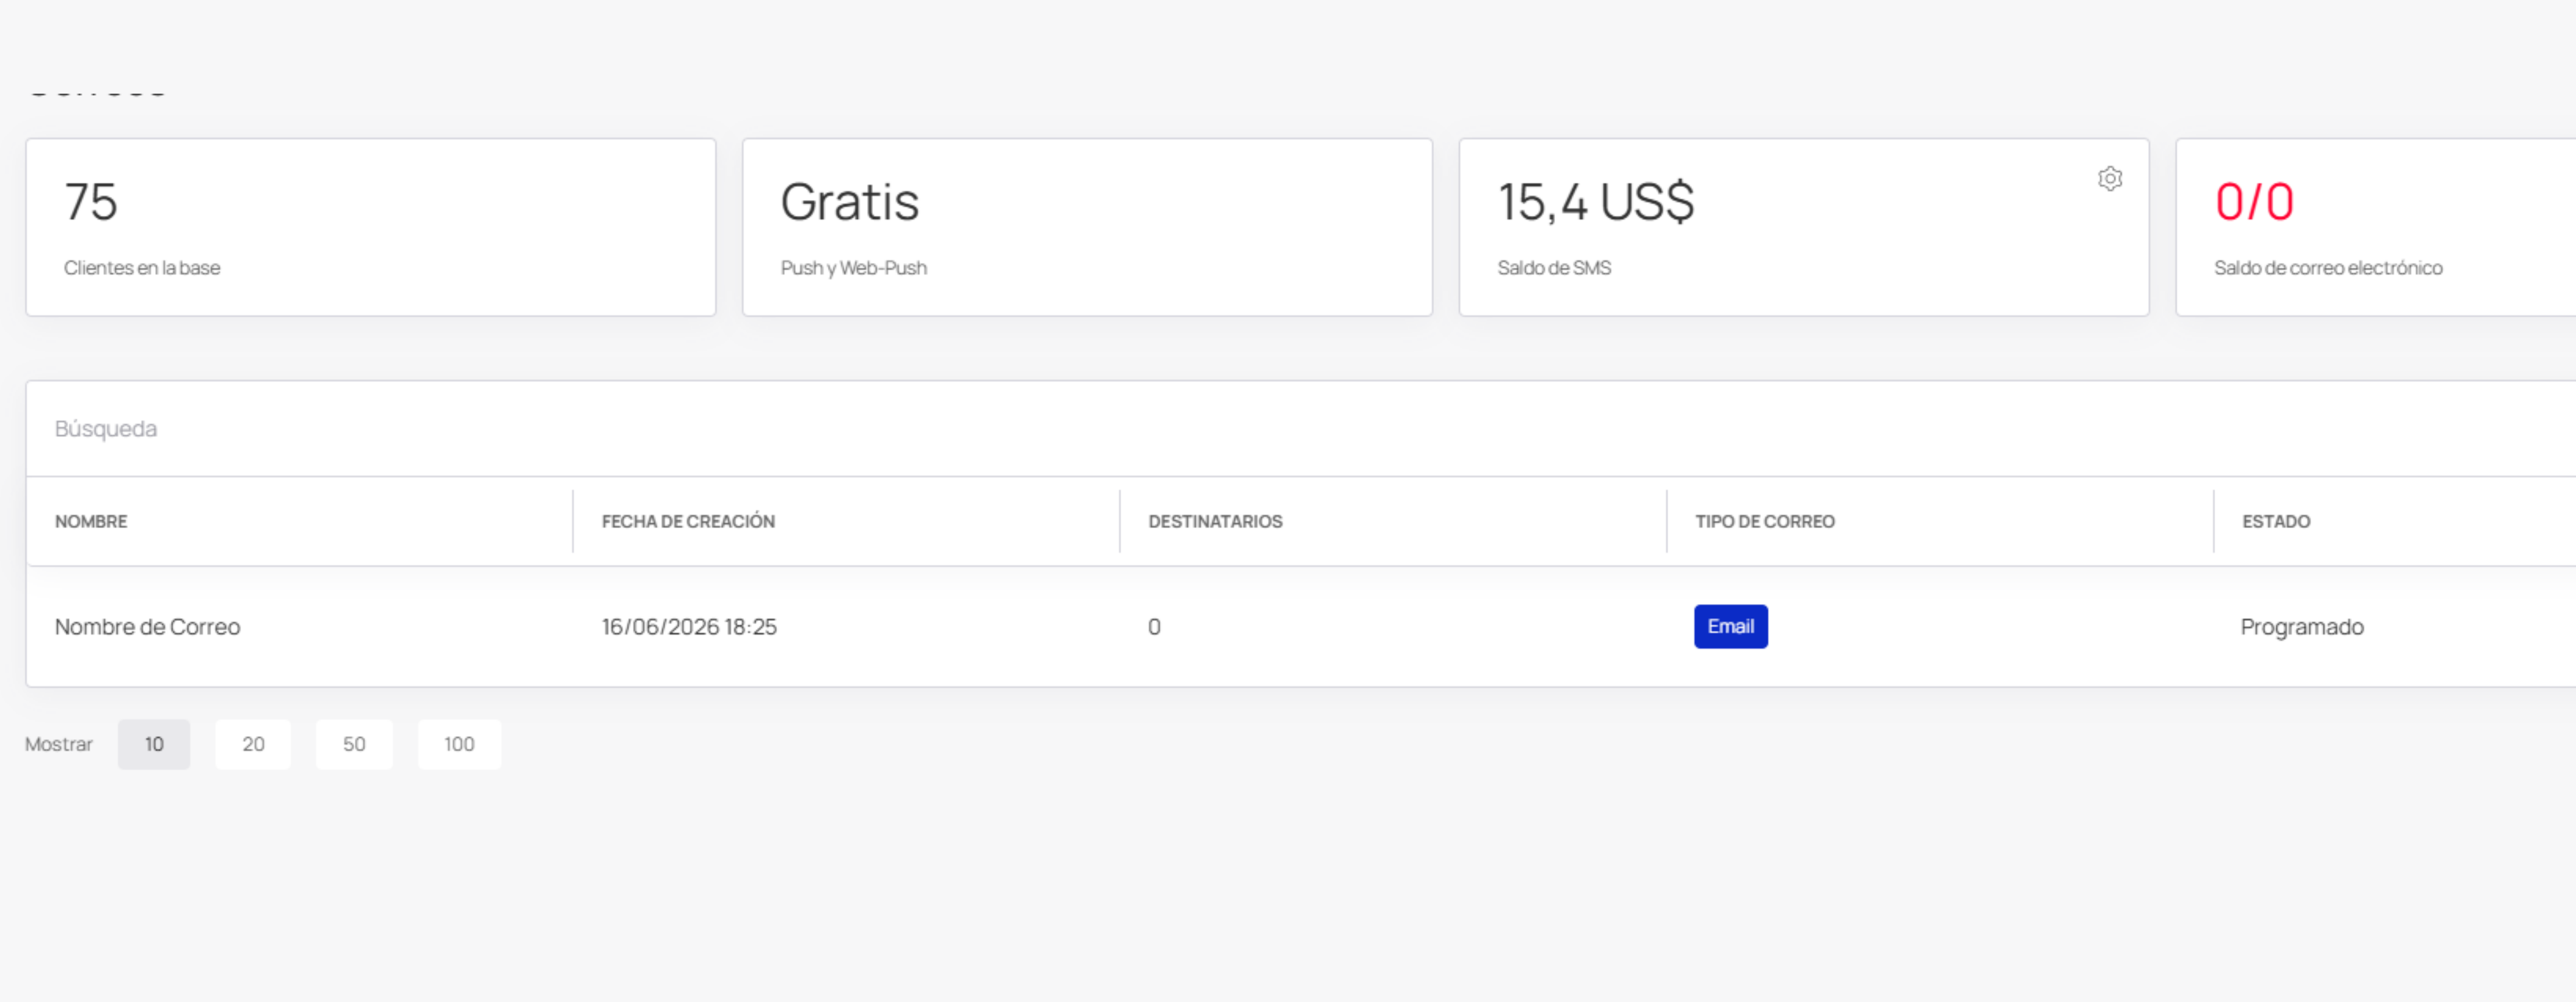Image resolution: width=2576 pixels, height=1002 pixels.
Task: Sort by DESTINATARIOS column header
Action: click(1215, 521)
